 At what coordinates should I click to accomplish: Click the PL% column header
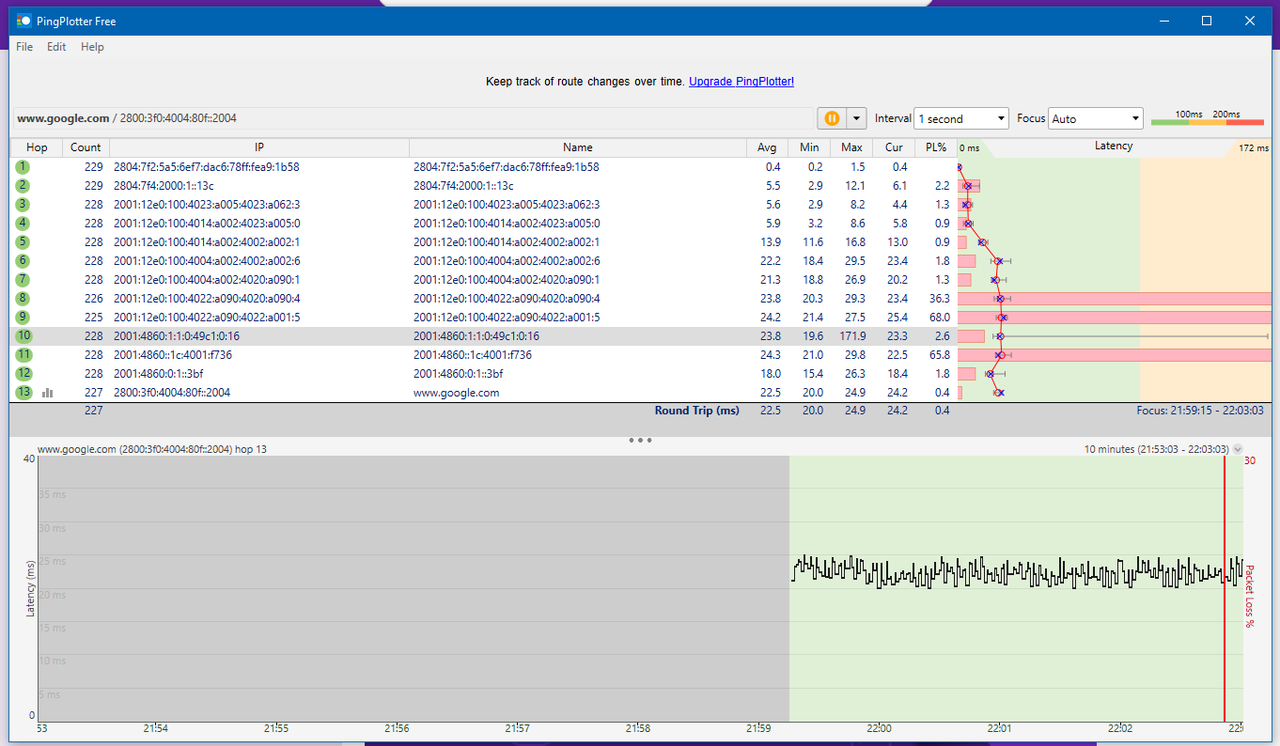[936, 147]
